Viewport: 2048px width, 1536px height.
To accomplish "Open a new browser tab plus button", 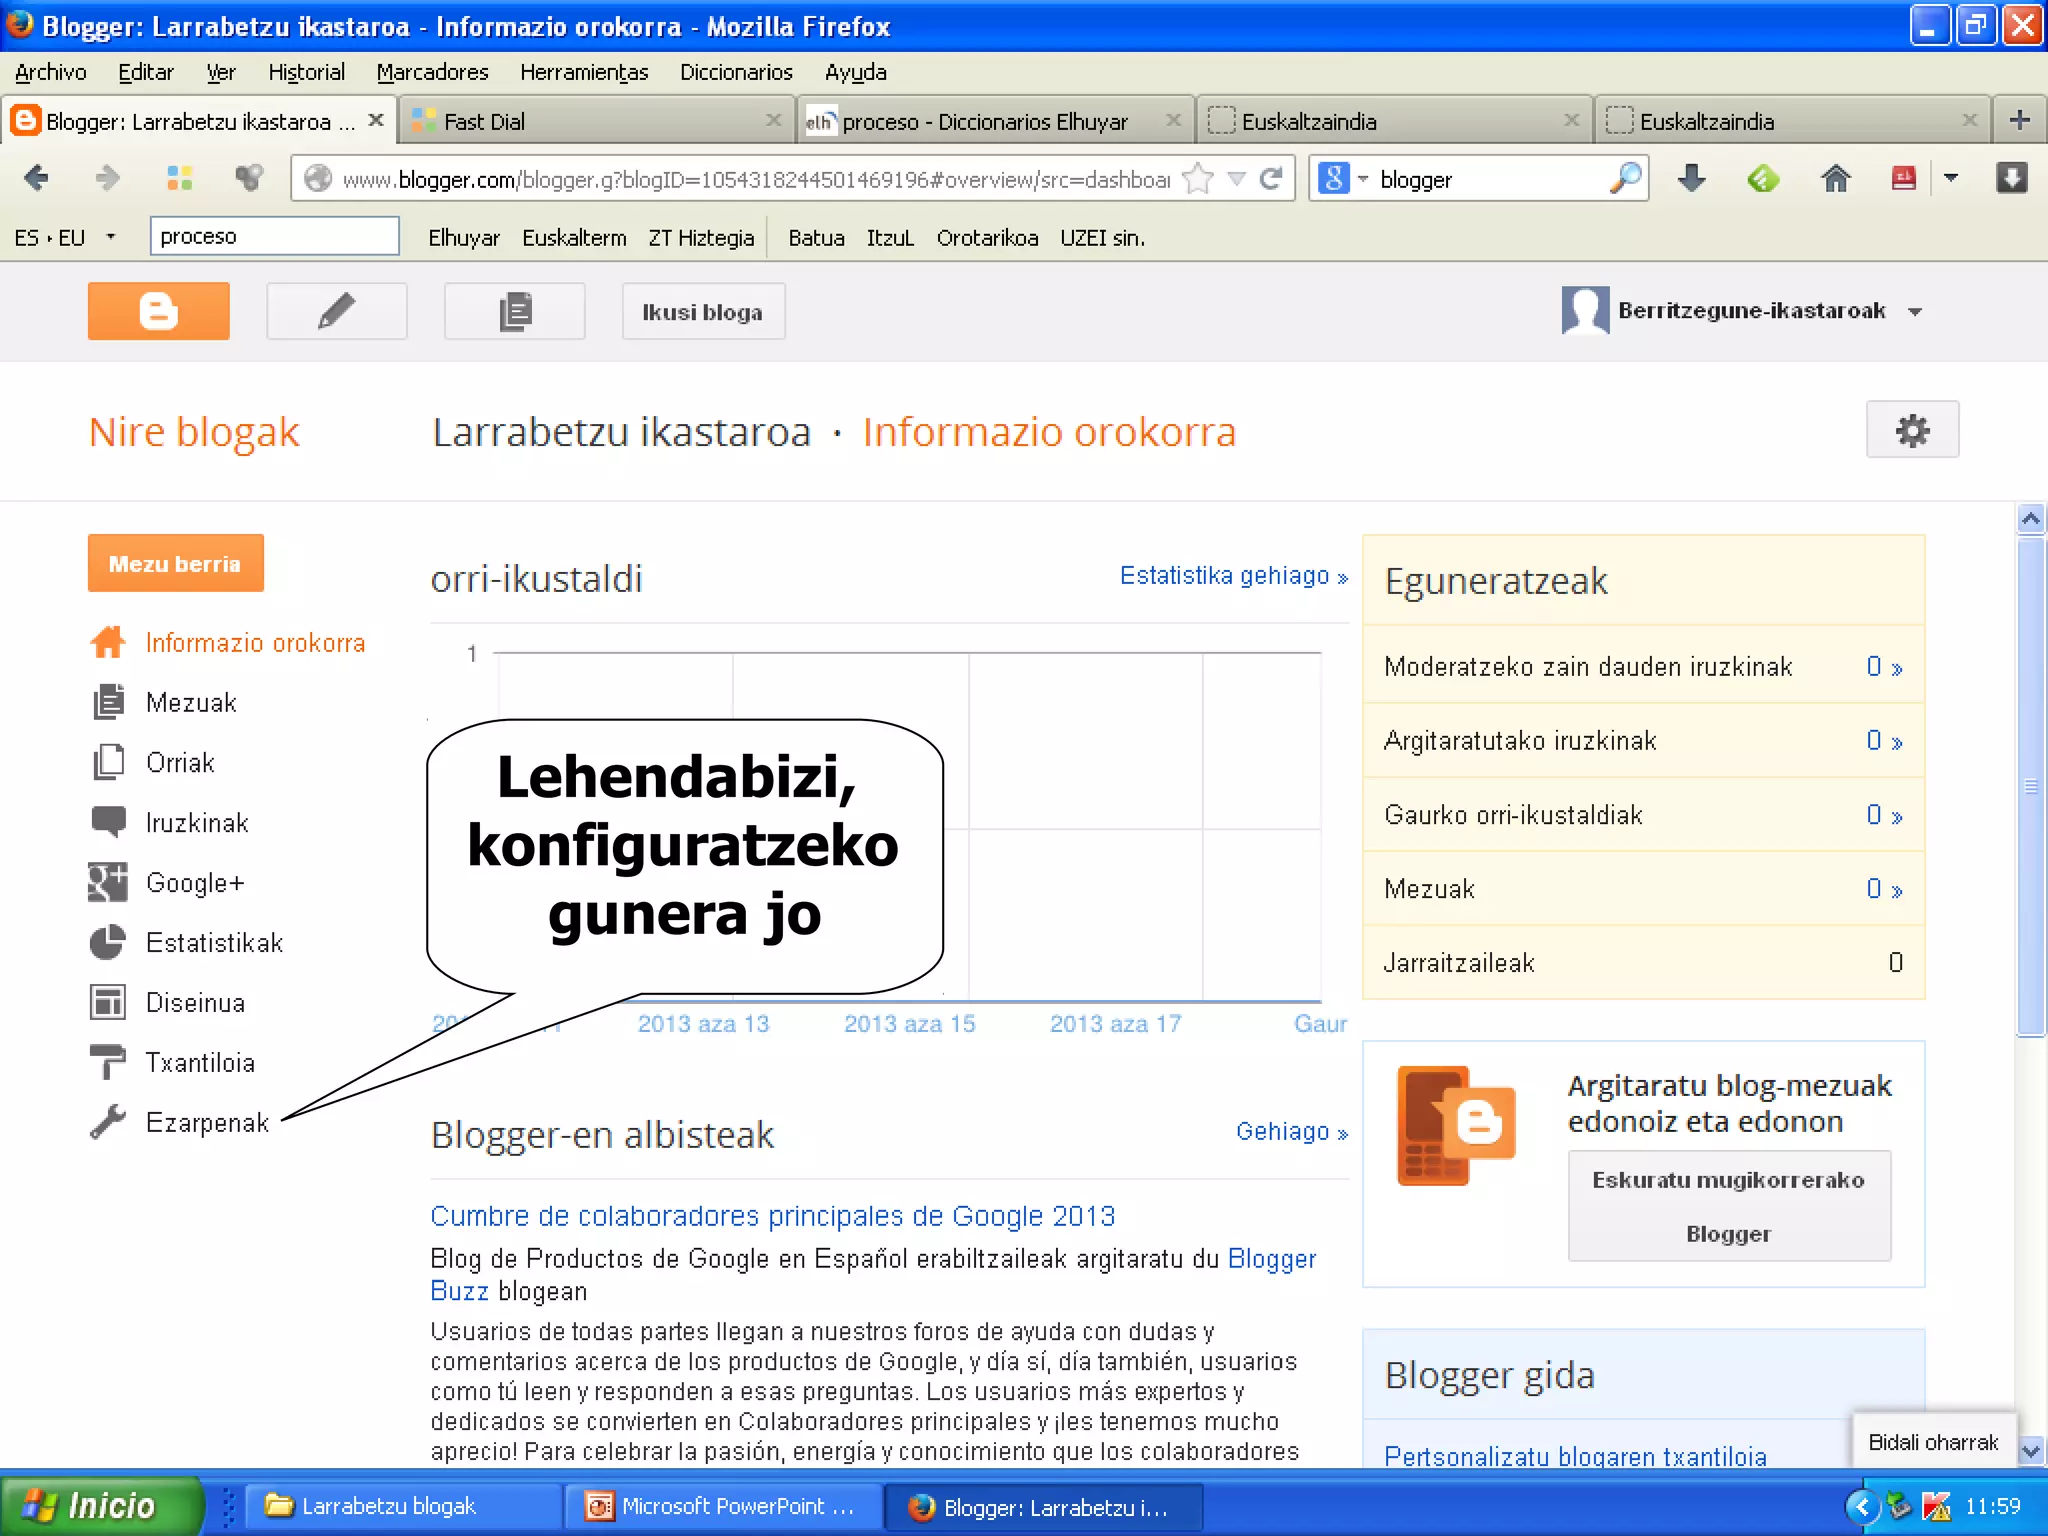I will point(2019,121).
